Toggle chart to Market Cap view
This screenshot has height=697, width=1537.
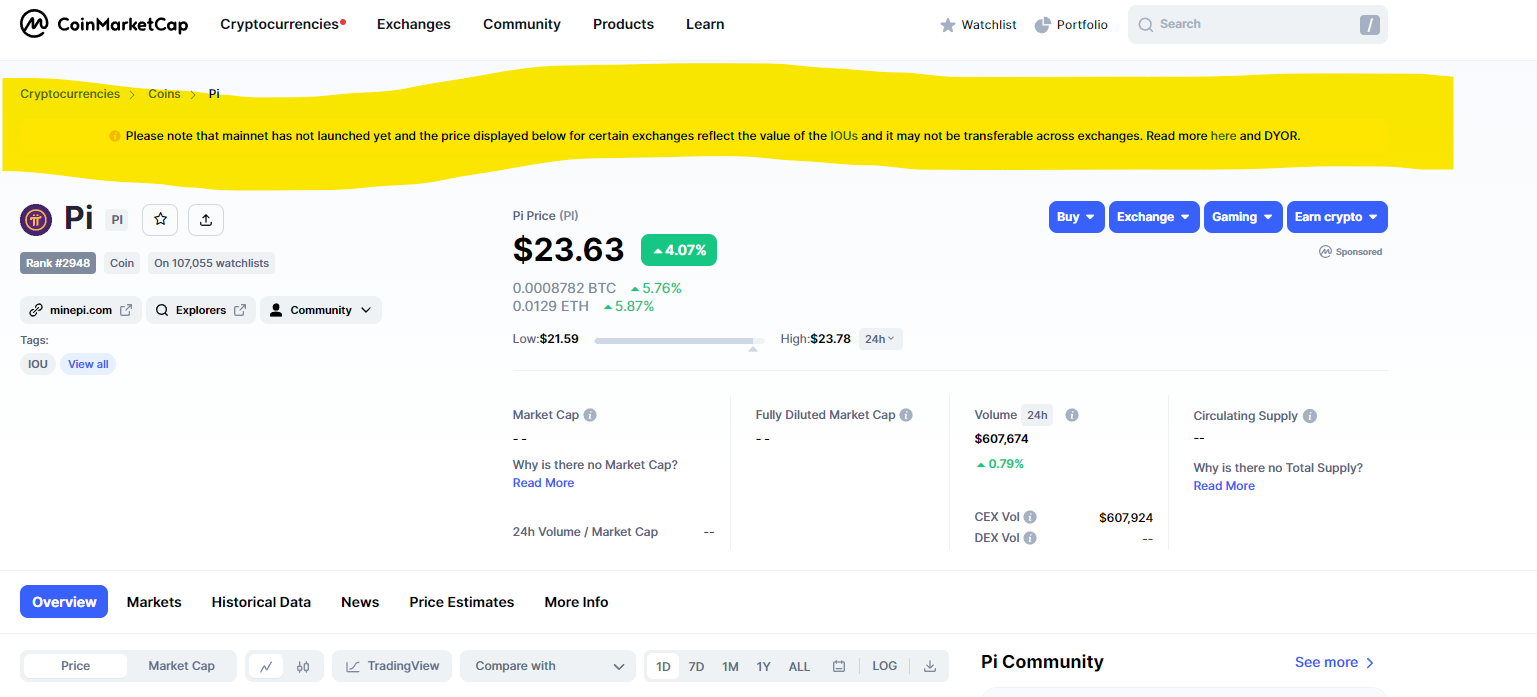click(x=181, y=666)
